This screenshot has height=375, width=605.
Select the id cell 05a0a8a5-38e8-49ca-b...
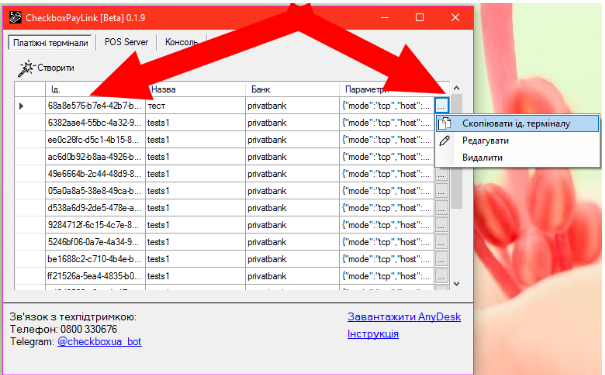(95, 191)
